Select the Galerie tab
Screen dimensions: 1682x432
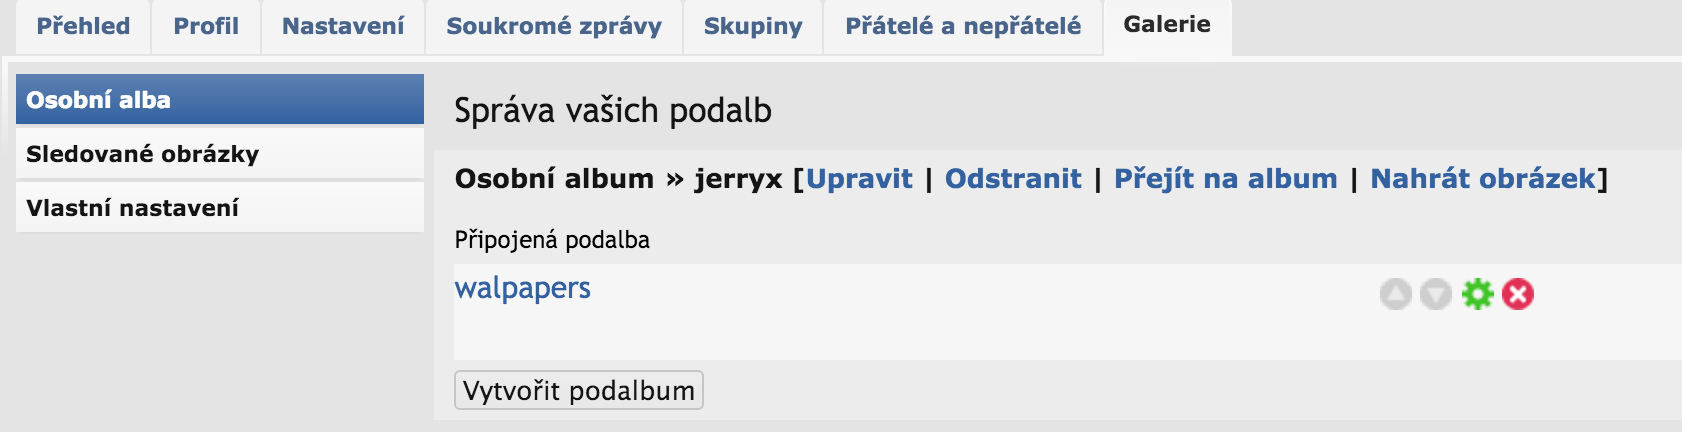(x=1167, y=25)
